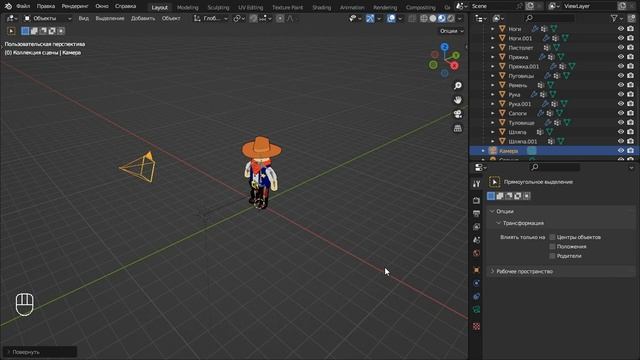The width and height of the screenshot is (640, 360).
Task: Disable Рука rendering via camera icon
Action: tap(631, 95)
